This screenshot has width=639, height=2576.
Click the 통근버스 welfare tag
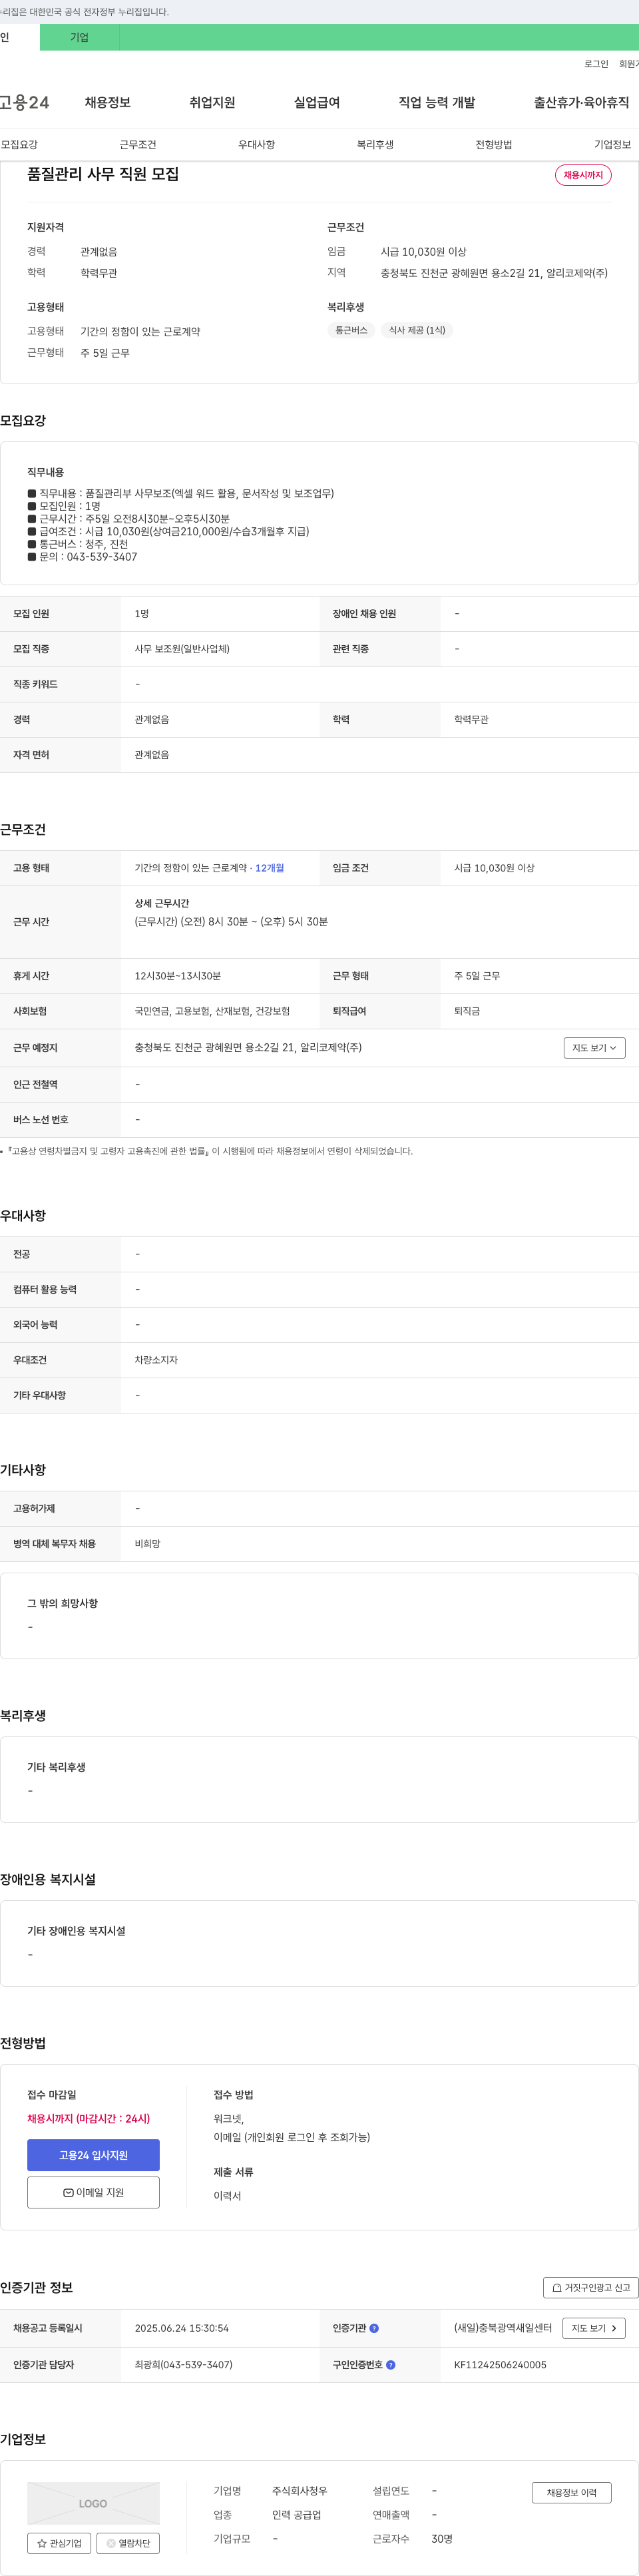click(x=351, y=330)
